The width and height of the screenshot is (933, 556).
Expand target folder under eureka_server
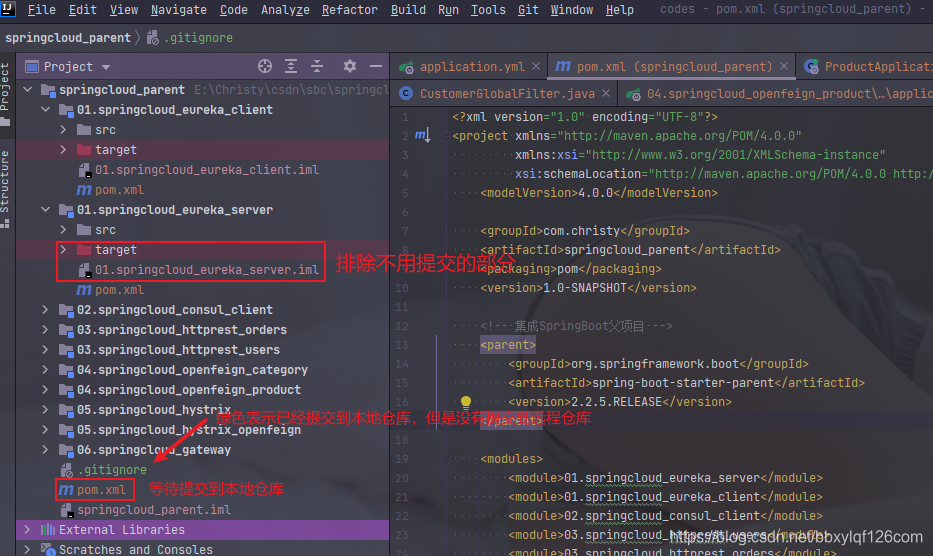click(x=64, y=249)
